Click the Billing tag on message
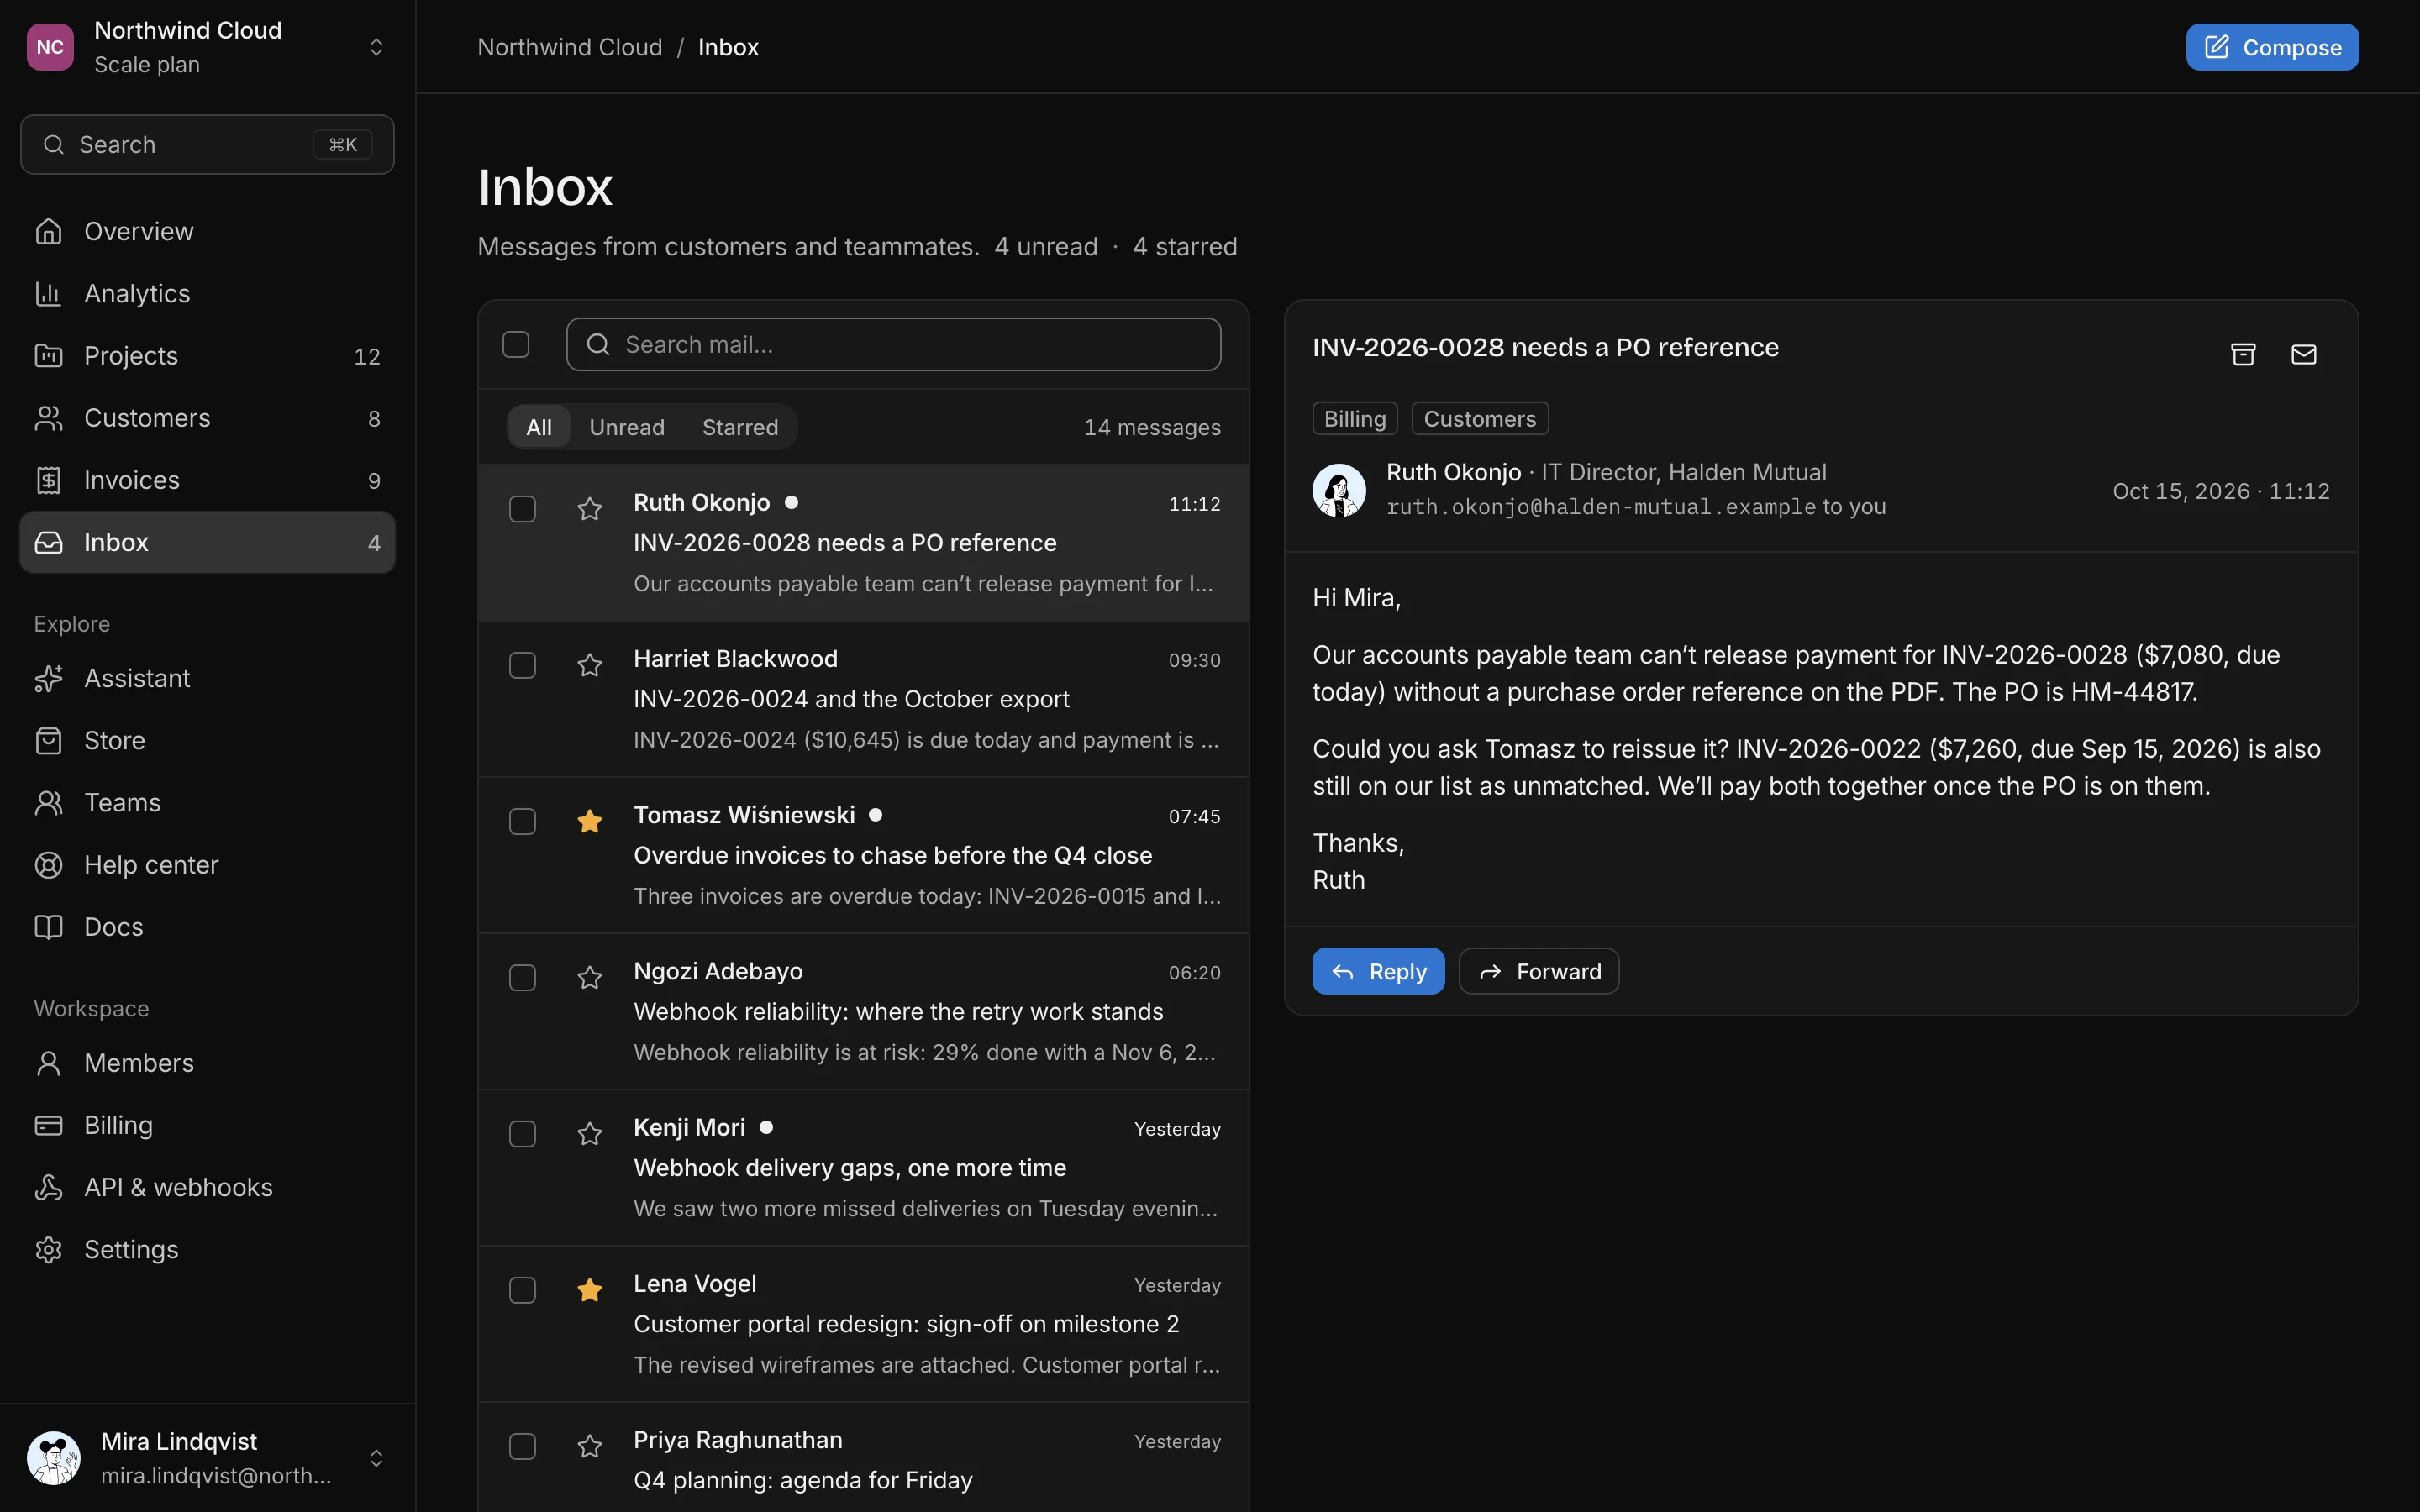This screenshot has width=2420, height=1512. 1355,419
